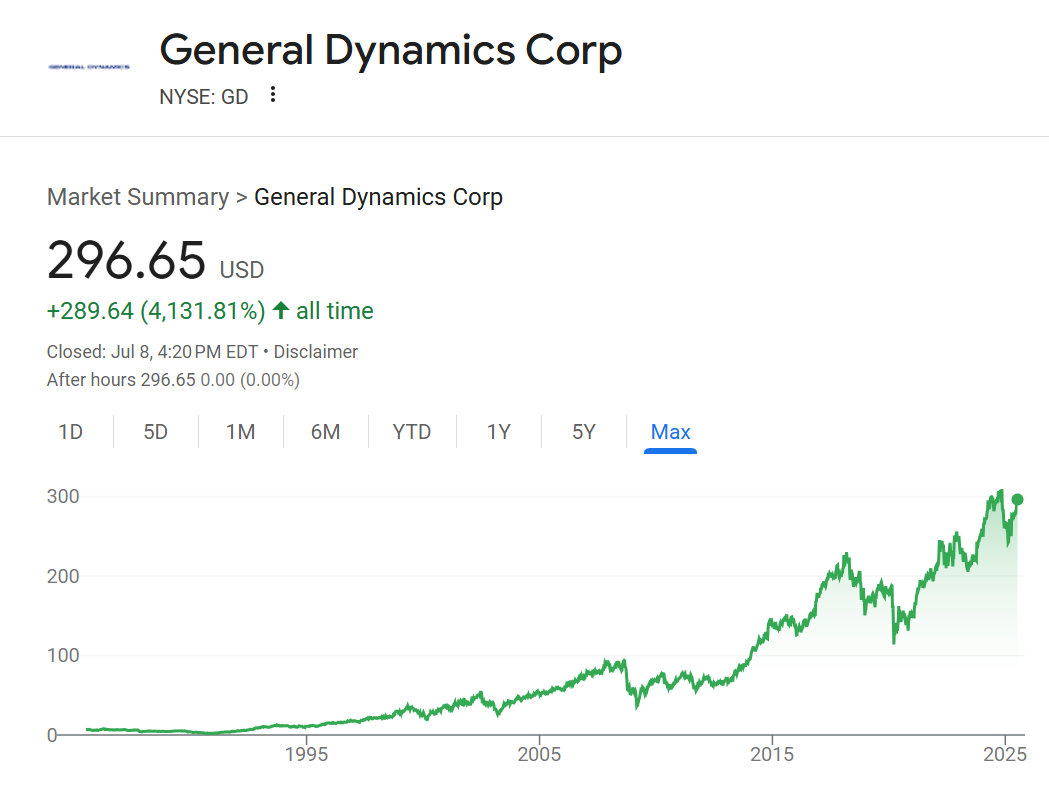1049x786 pixels.
Task: Show the 1Y chart range
Action: pyautogui.click(x=498, y=432)
